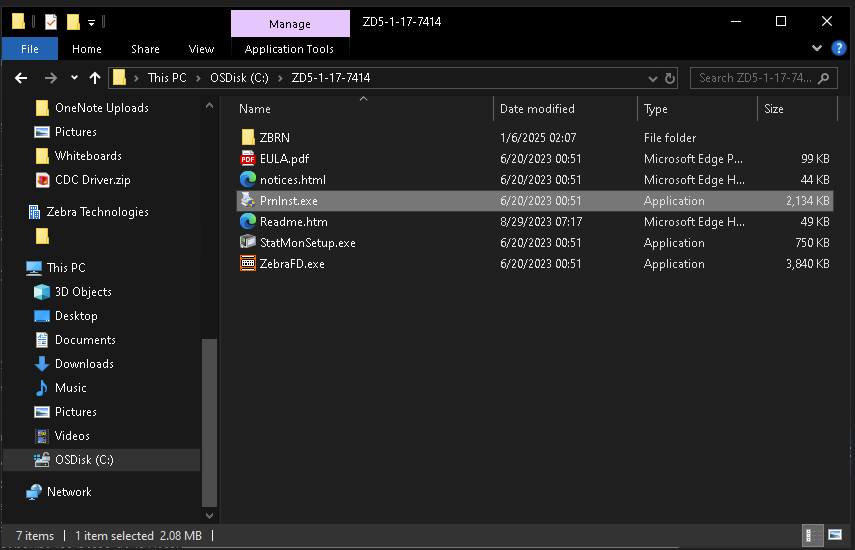Click the EULA.pdf file icon
The width and height of the screenshot is (855, 550).
tap(248, 159)
